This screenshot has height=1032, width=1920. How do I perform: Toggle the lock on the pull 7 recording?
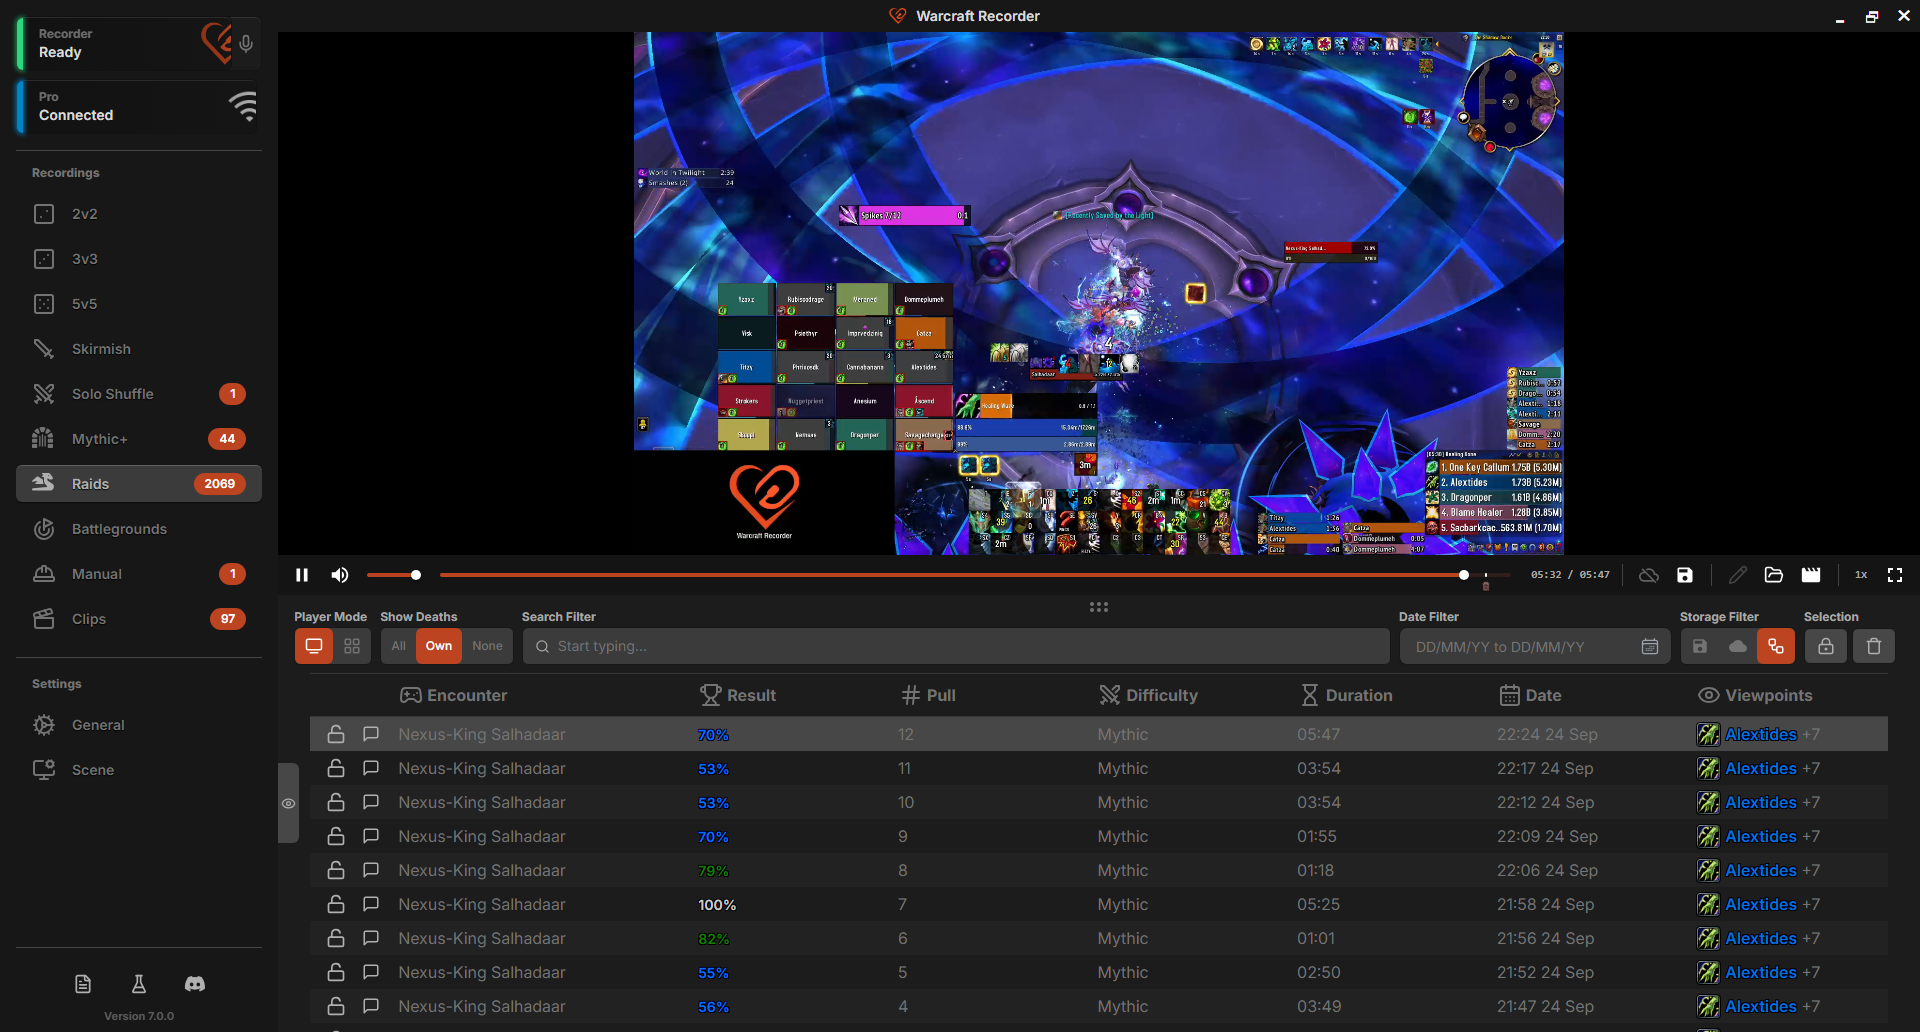[336, 904]
